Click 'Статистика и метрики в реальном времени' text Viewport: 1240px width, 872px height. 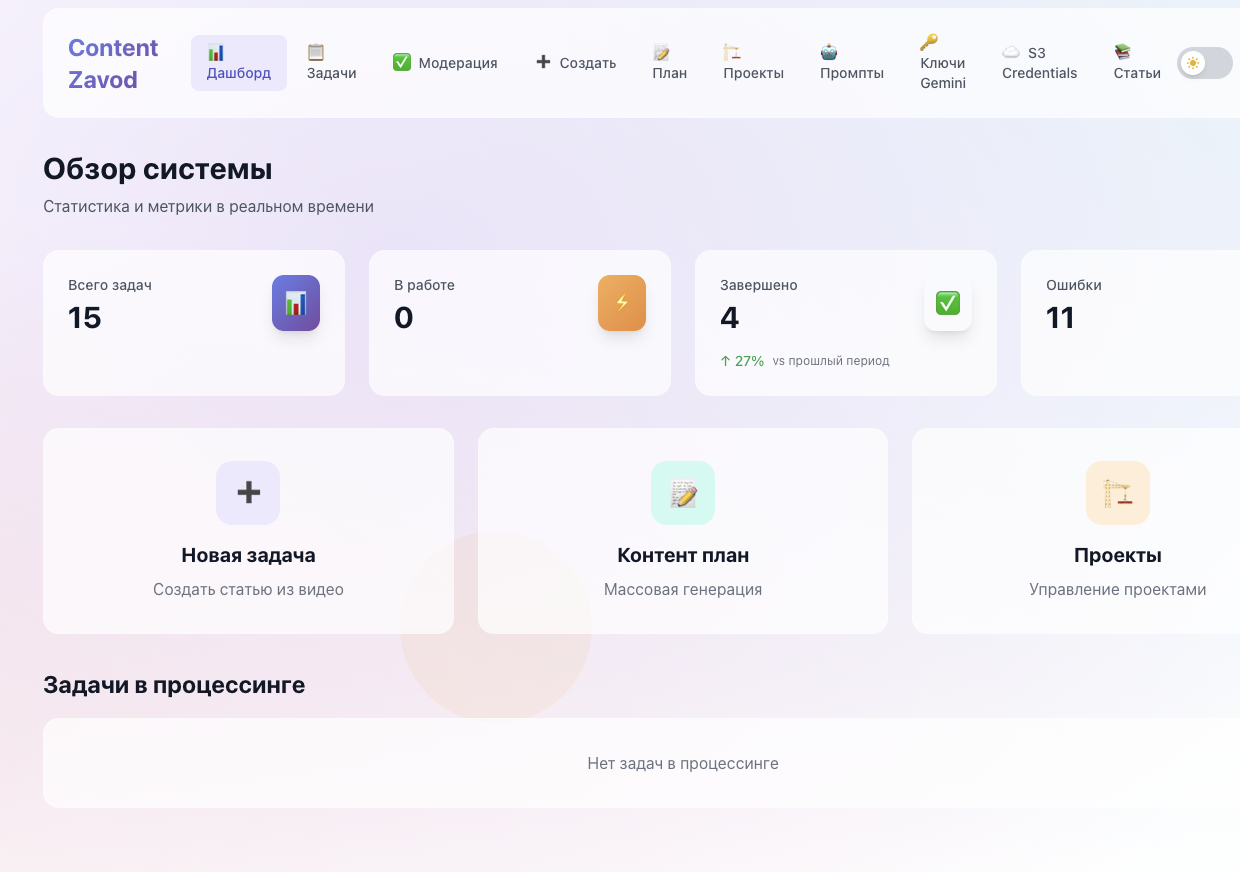pos(208,207)
